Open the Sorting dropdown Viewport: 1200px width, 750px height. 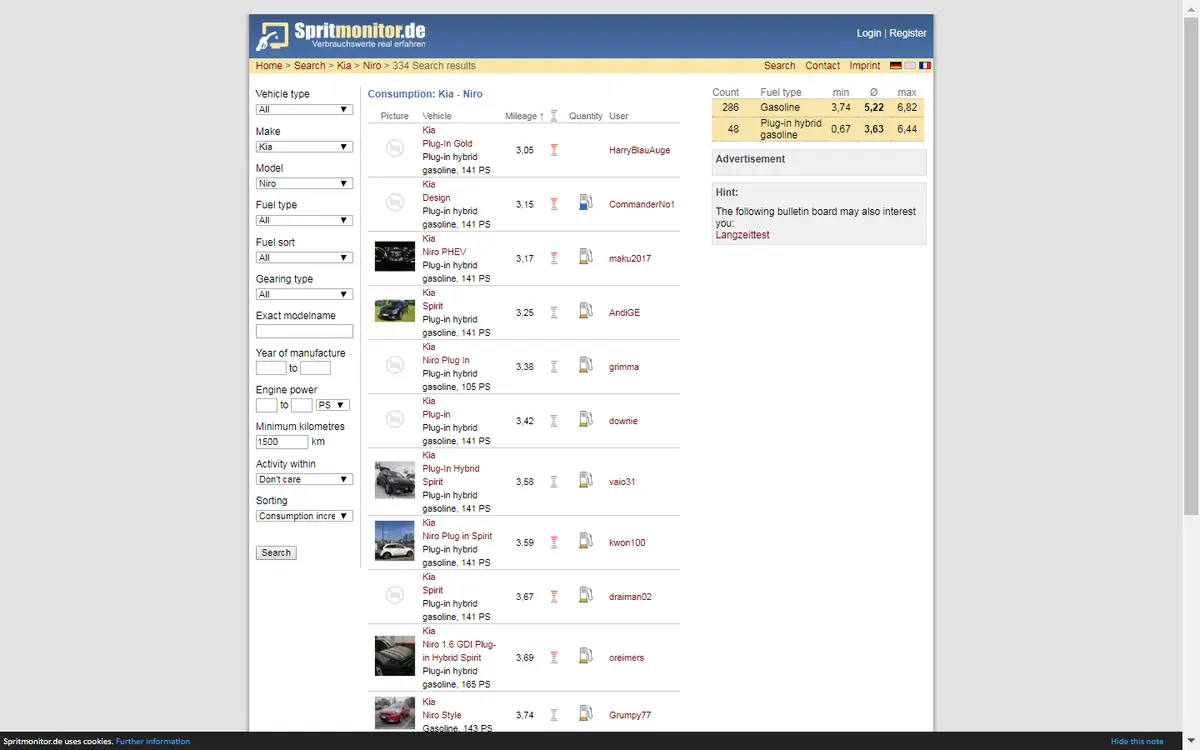point(304,516)
